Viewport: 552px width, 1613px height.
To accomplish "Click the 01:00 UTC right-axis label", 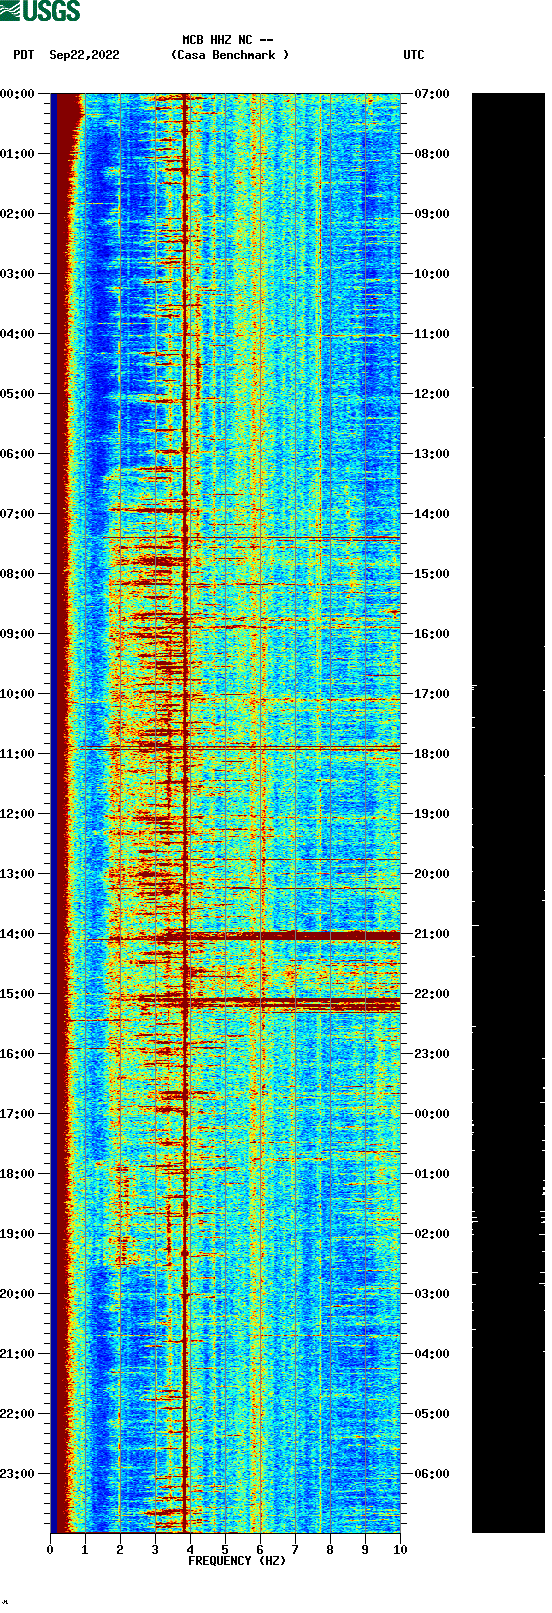I will 432,1174.
